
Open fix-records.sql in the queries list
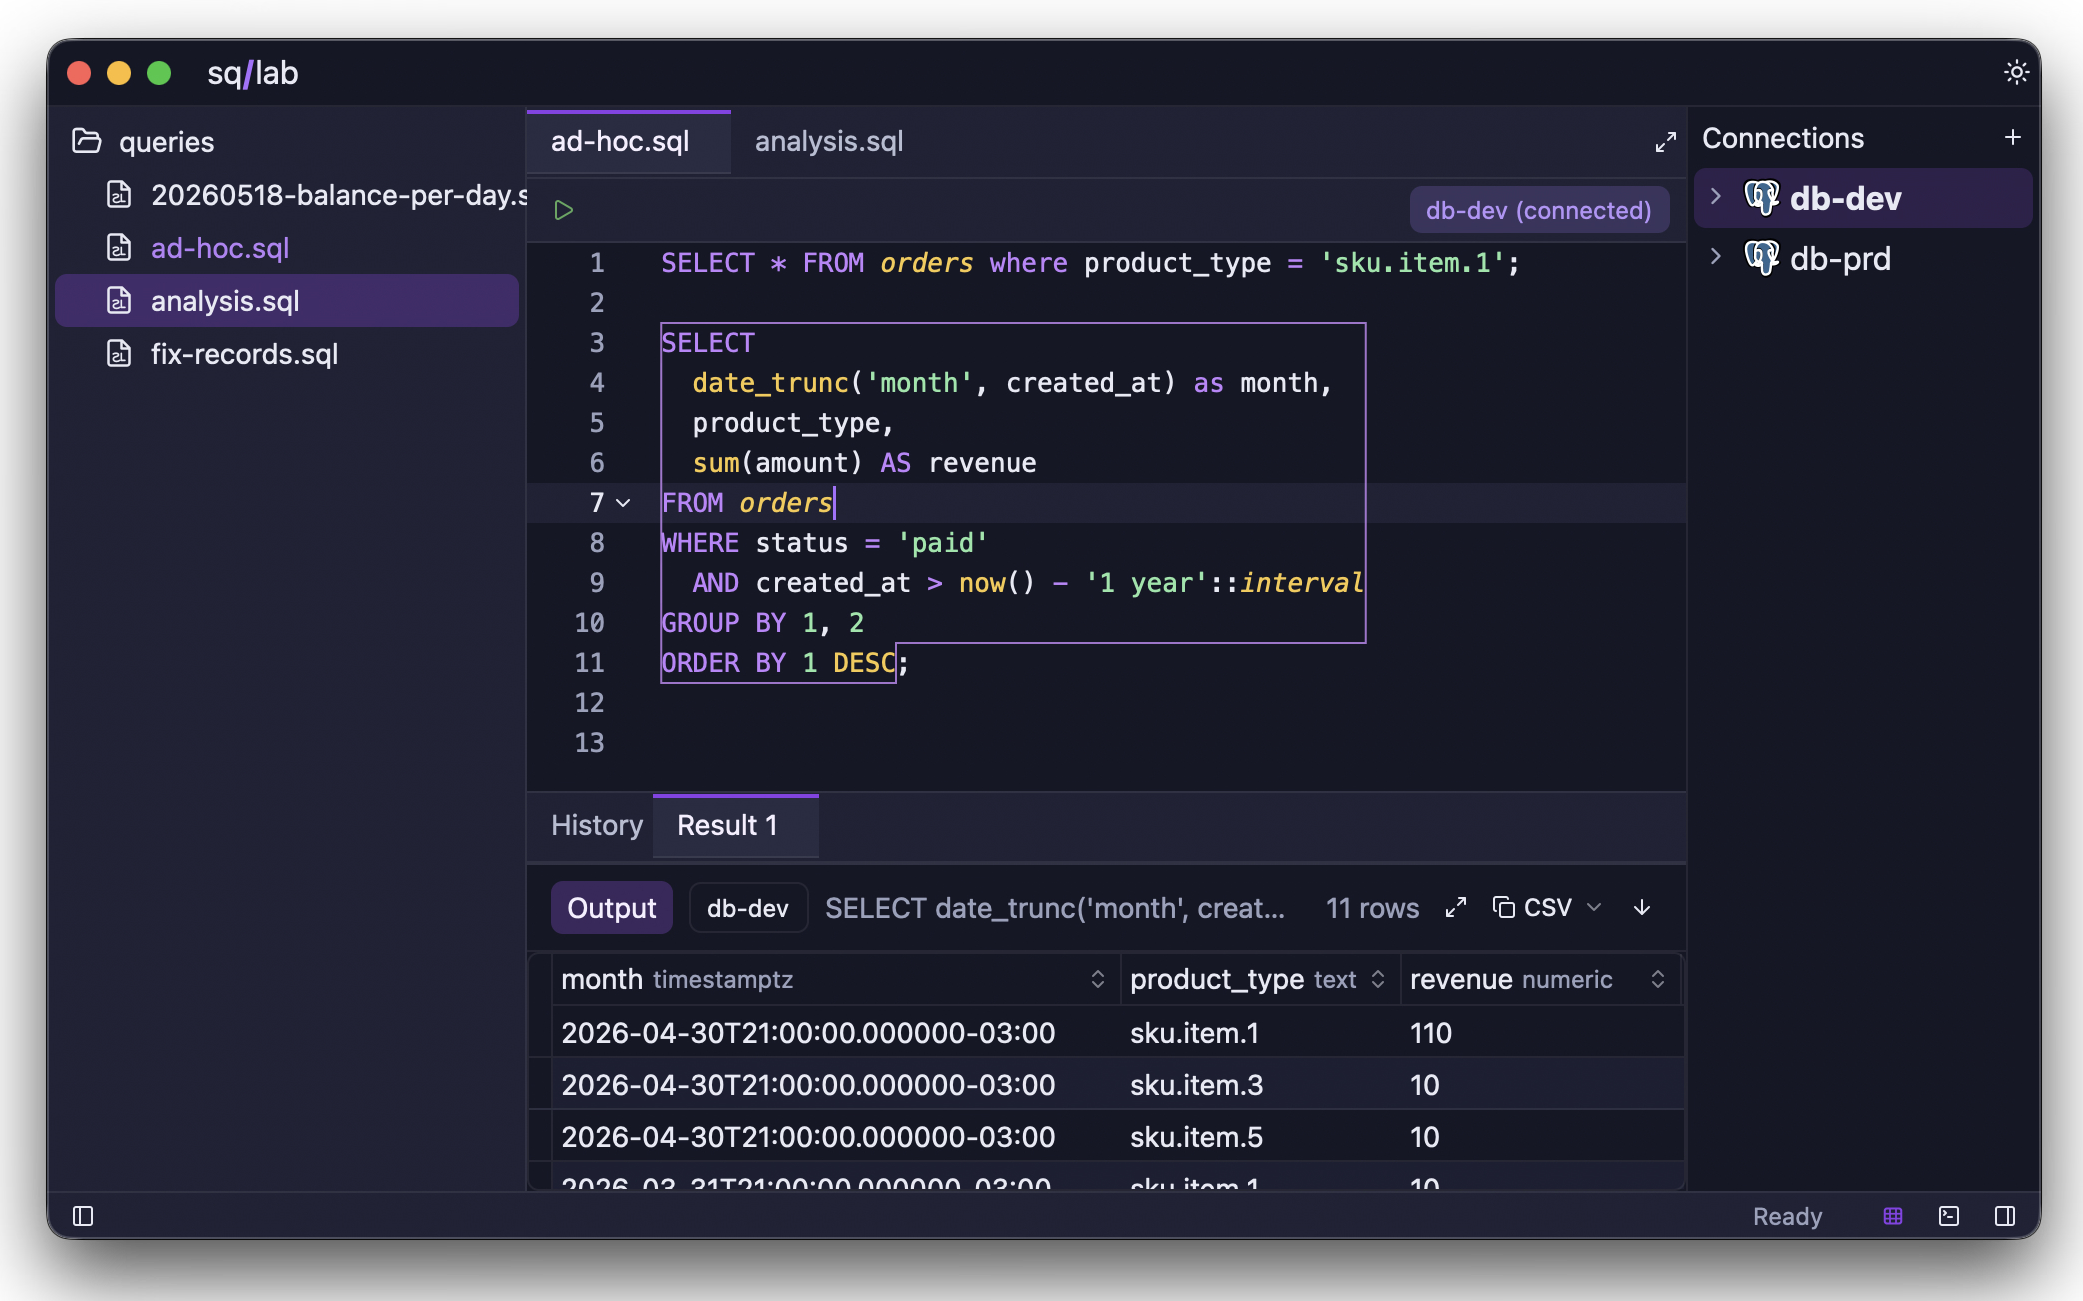tap(287, 353)
